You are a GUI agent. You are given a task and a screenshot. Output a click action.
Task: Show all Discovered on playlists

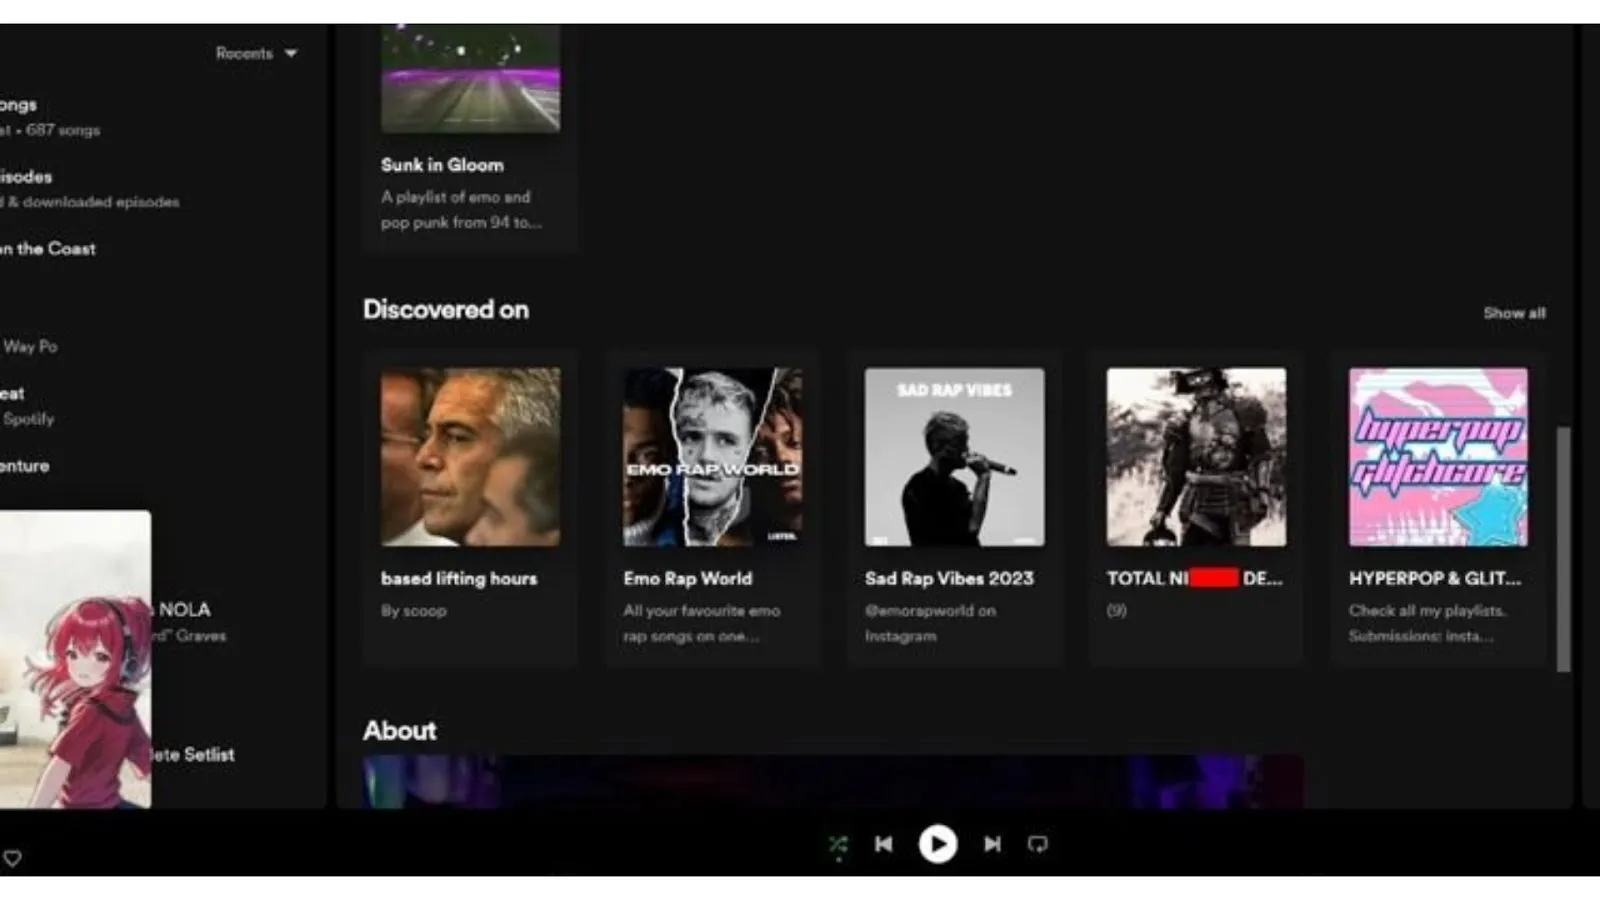click(x=1514, y=313)
